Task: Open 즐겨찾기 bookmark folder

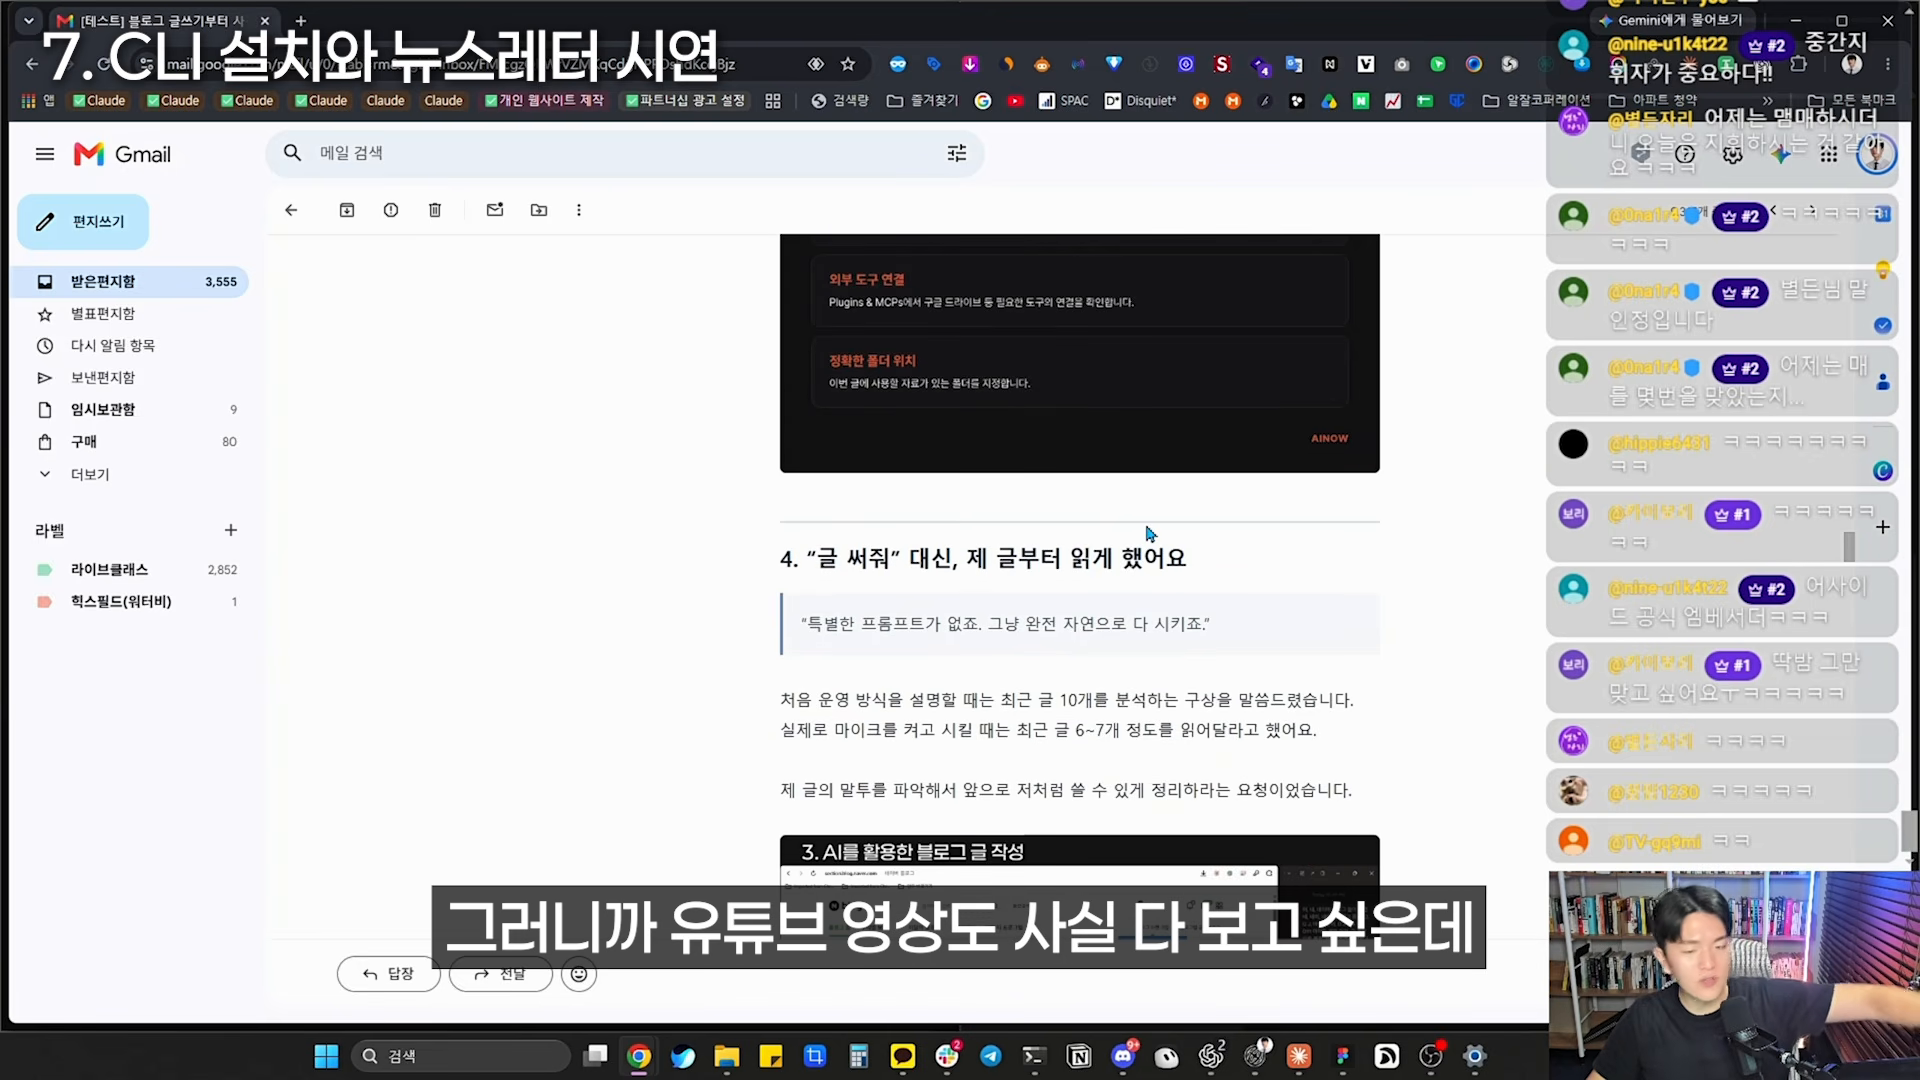Action: pos(922,101)
